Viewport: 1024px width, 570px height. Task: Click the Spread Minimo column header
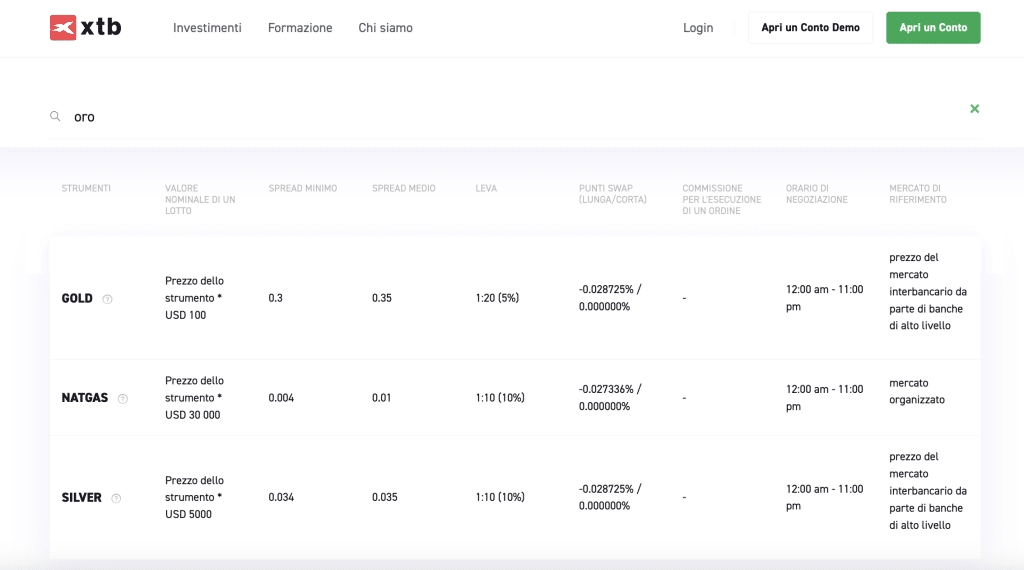point(303,188)
